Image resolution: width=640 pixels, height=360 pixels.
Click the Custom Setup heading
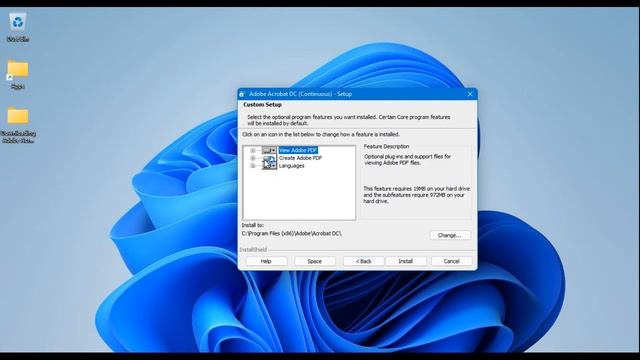coord(262,105)
